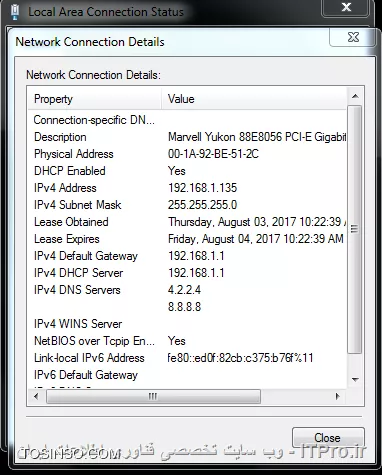Viewport: 382px width, 475px height.
Task: Click the network adapter icon in title bar
Action: [x=15, y=12]
